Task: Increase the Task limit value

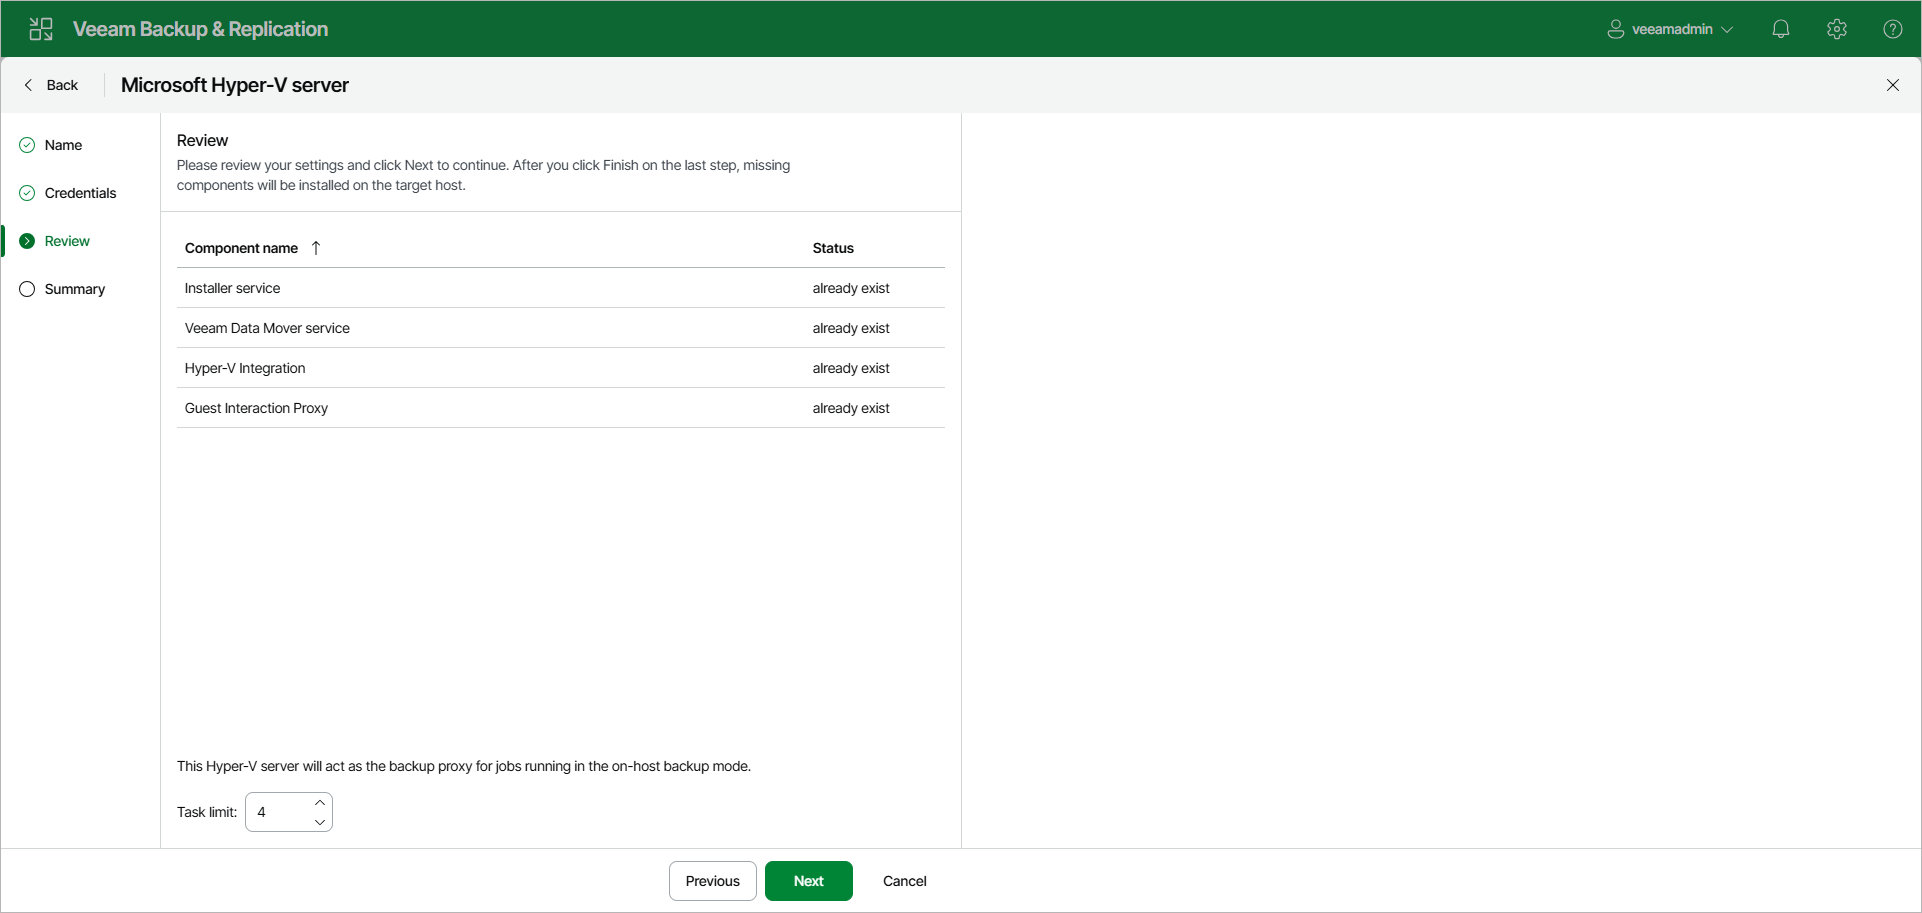Action: [320, 803]
